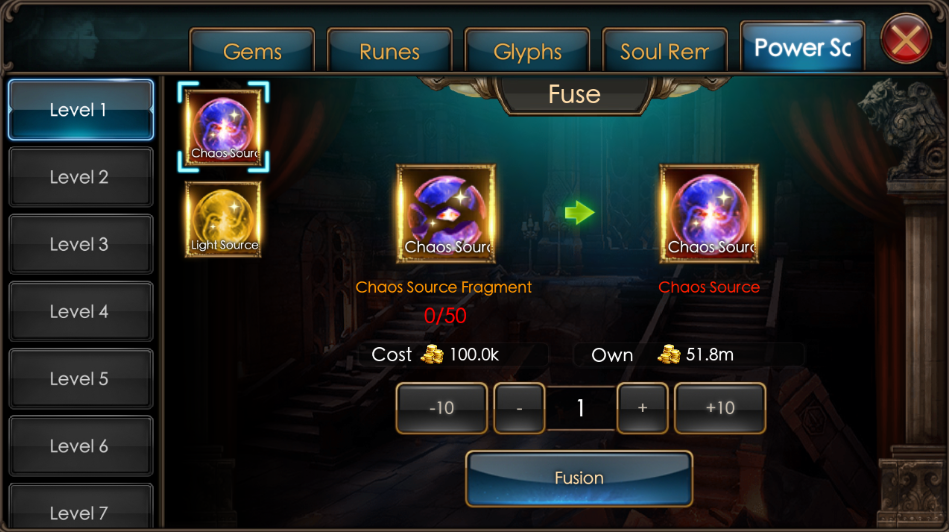Switch to the Runes tab
Viewport: 949px width, 532px height.
click(x=390, y=51)
